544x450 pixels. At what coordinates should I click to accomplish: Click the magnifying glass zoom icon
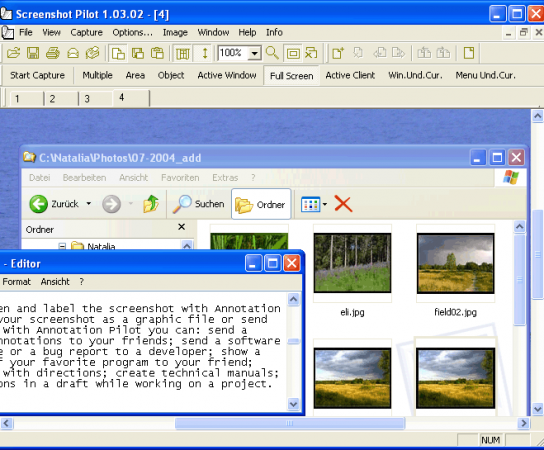[272, 53]
